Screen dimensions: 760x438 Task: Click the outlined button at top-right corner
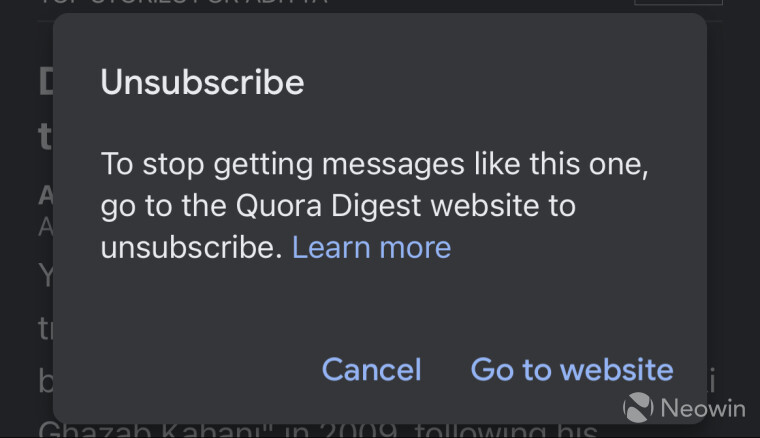678,2
